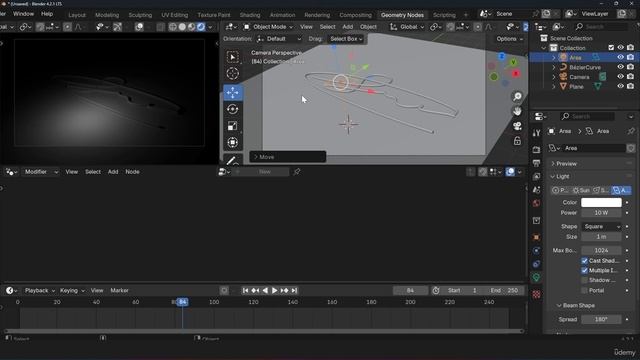The width and height of the screenshot is (640, 360).
Task: Open the Select Box drag dropdown
Action: tap(346, 39)
